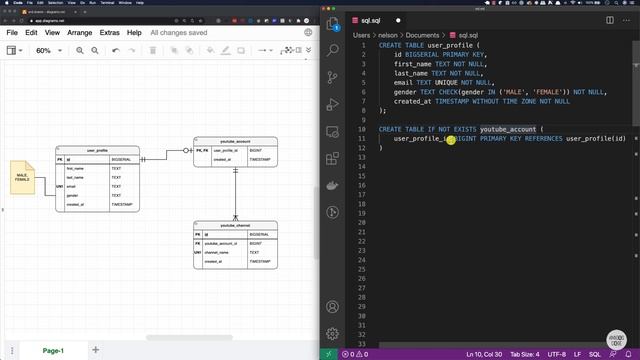Click fill color bucket icon
640x360 pixels.
[x=210, y=51]
